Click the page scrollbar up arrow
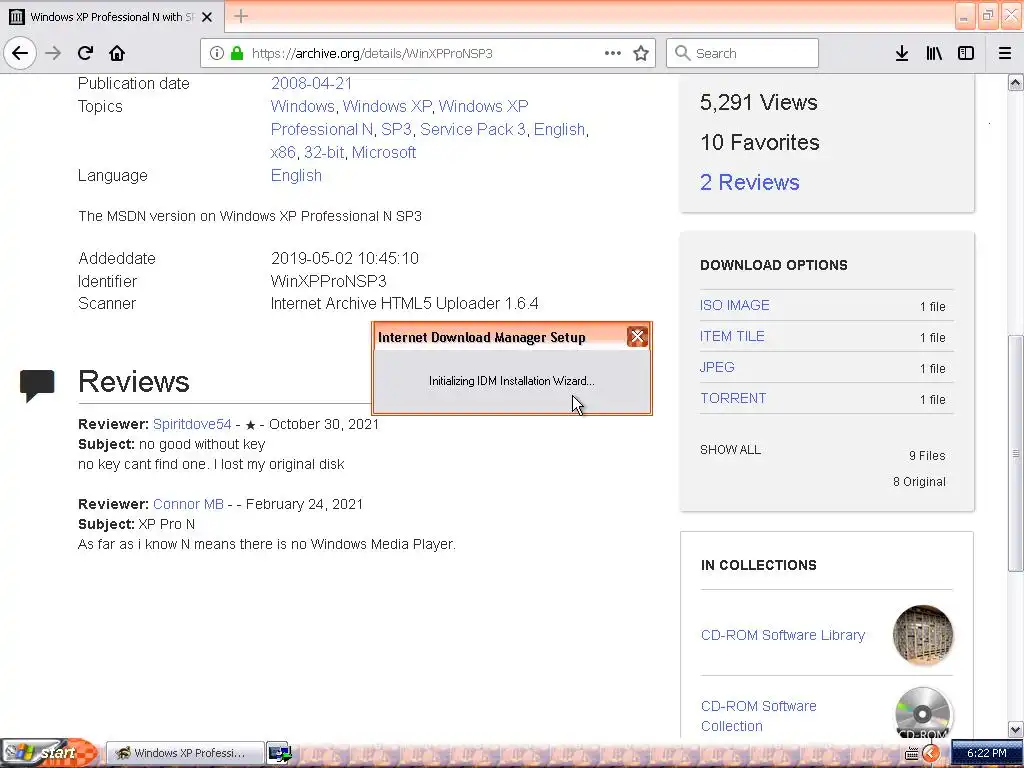 (1016, 82)
